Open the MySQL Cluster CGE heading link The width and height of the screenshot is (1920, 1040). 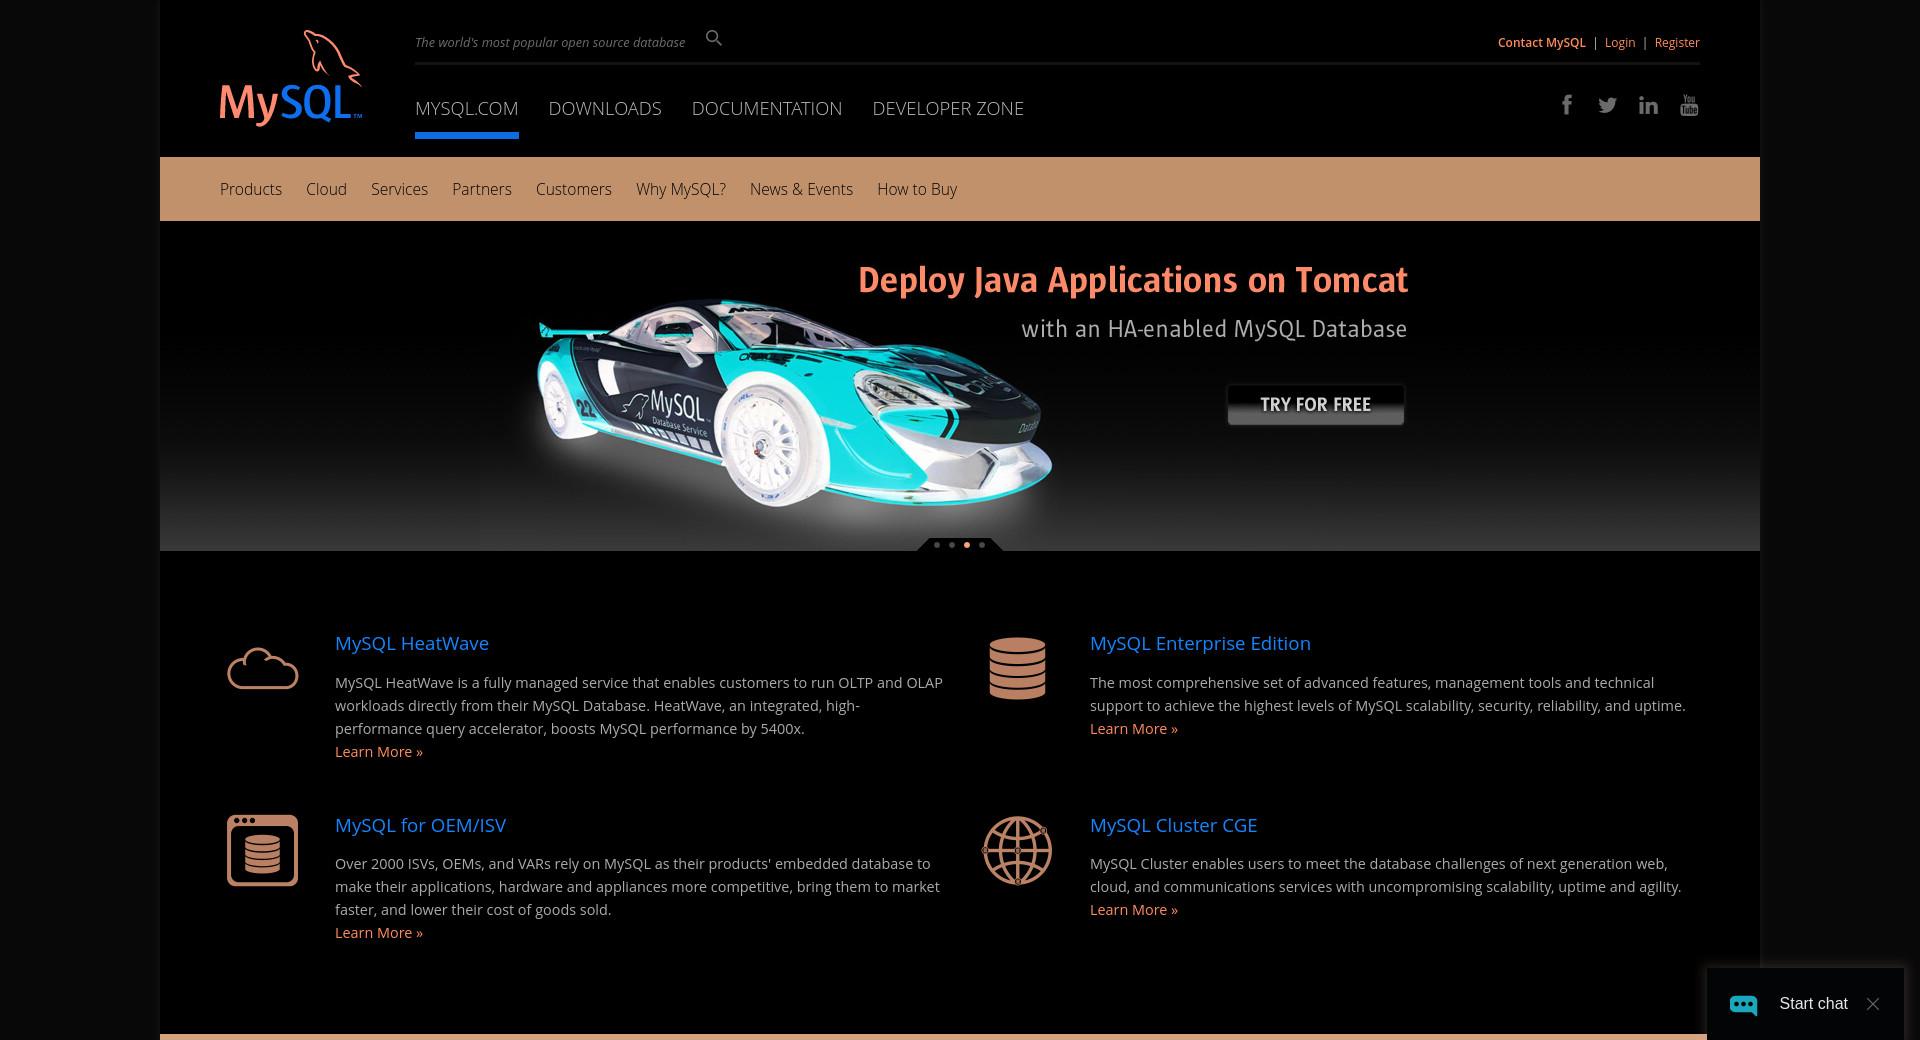click(x=1173, y=825)
